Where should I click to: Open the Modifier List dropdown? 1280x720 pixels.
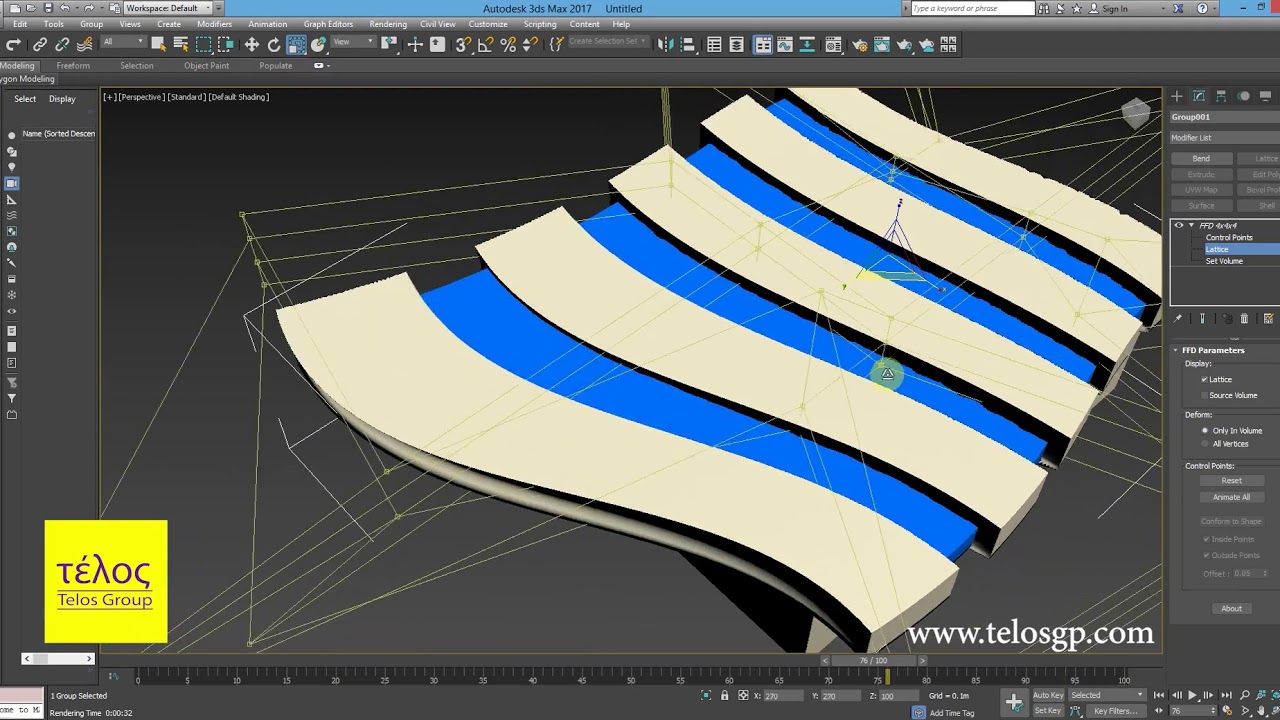coord(1225,138)
